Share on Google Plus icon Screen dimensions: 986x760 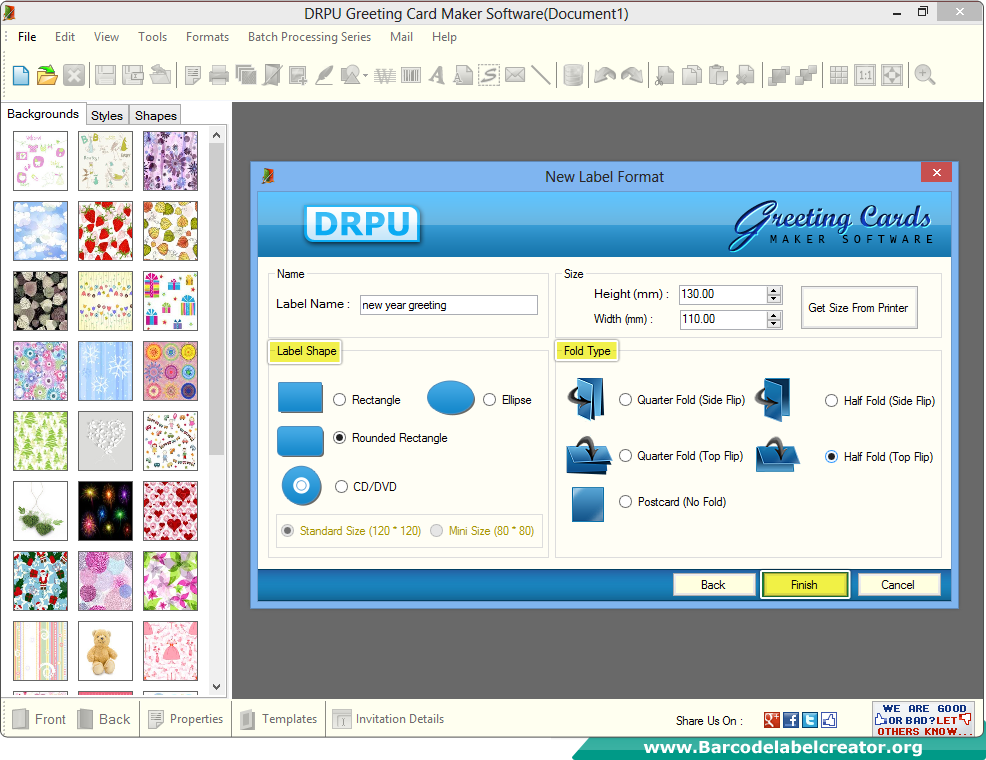772,720
